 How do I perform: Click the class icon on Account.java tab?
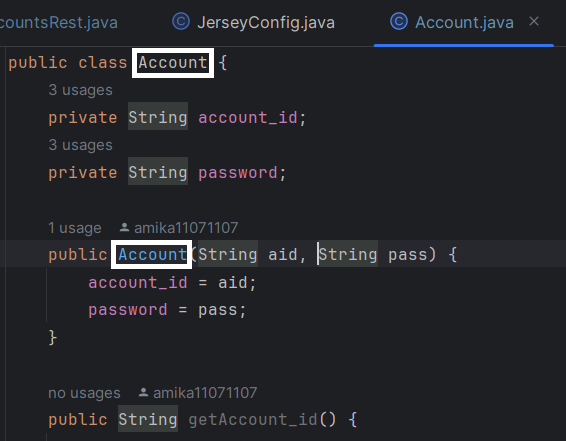(399, 21)
